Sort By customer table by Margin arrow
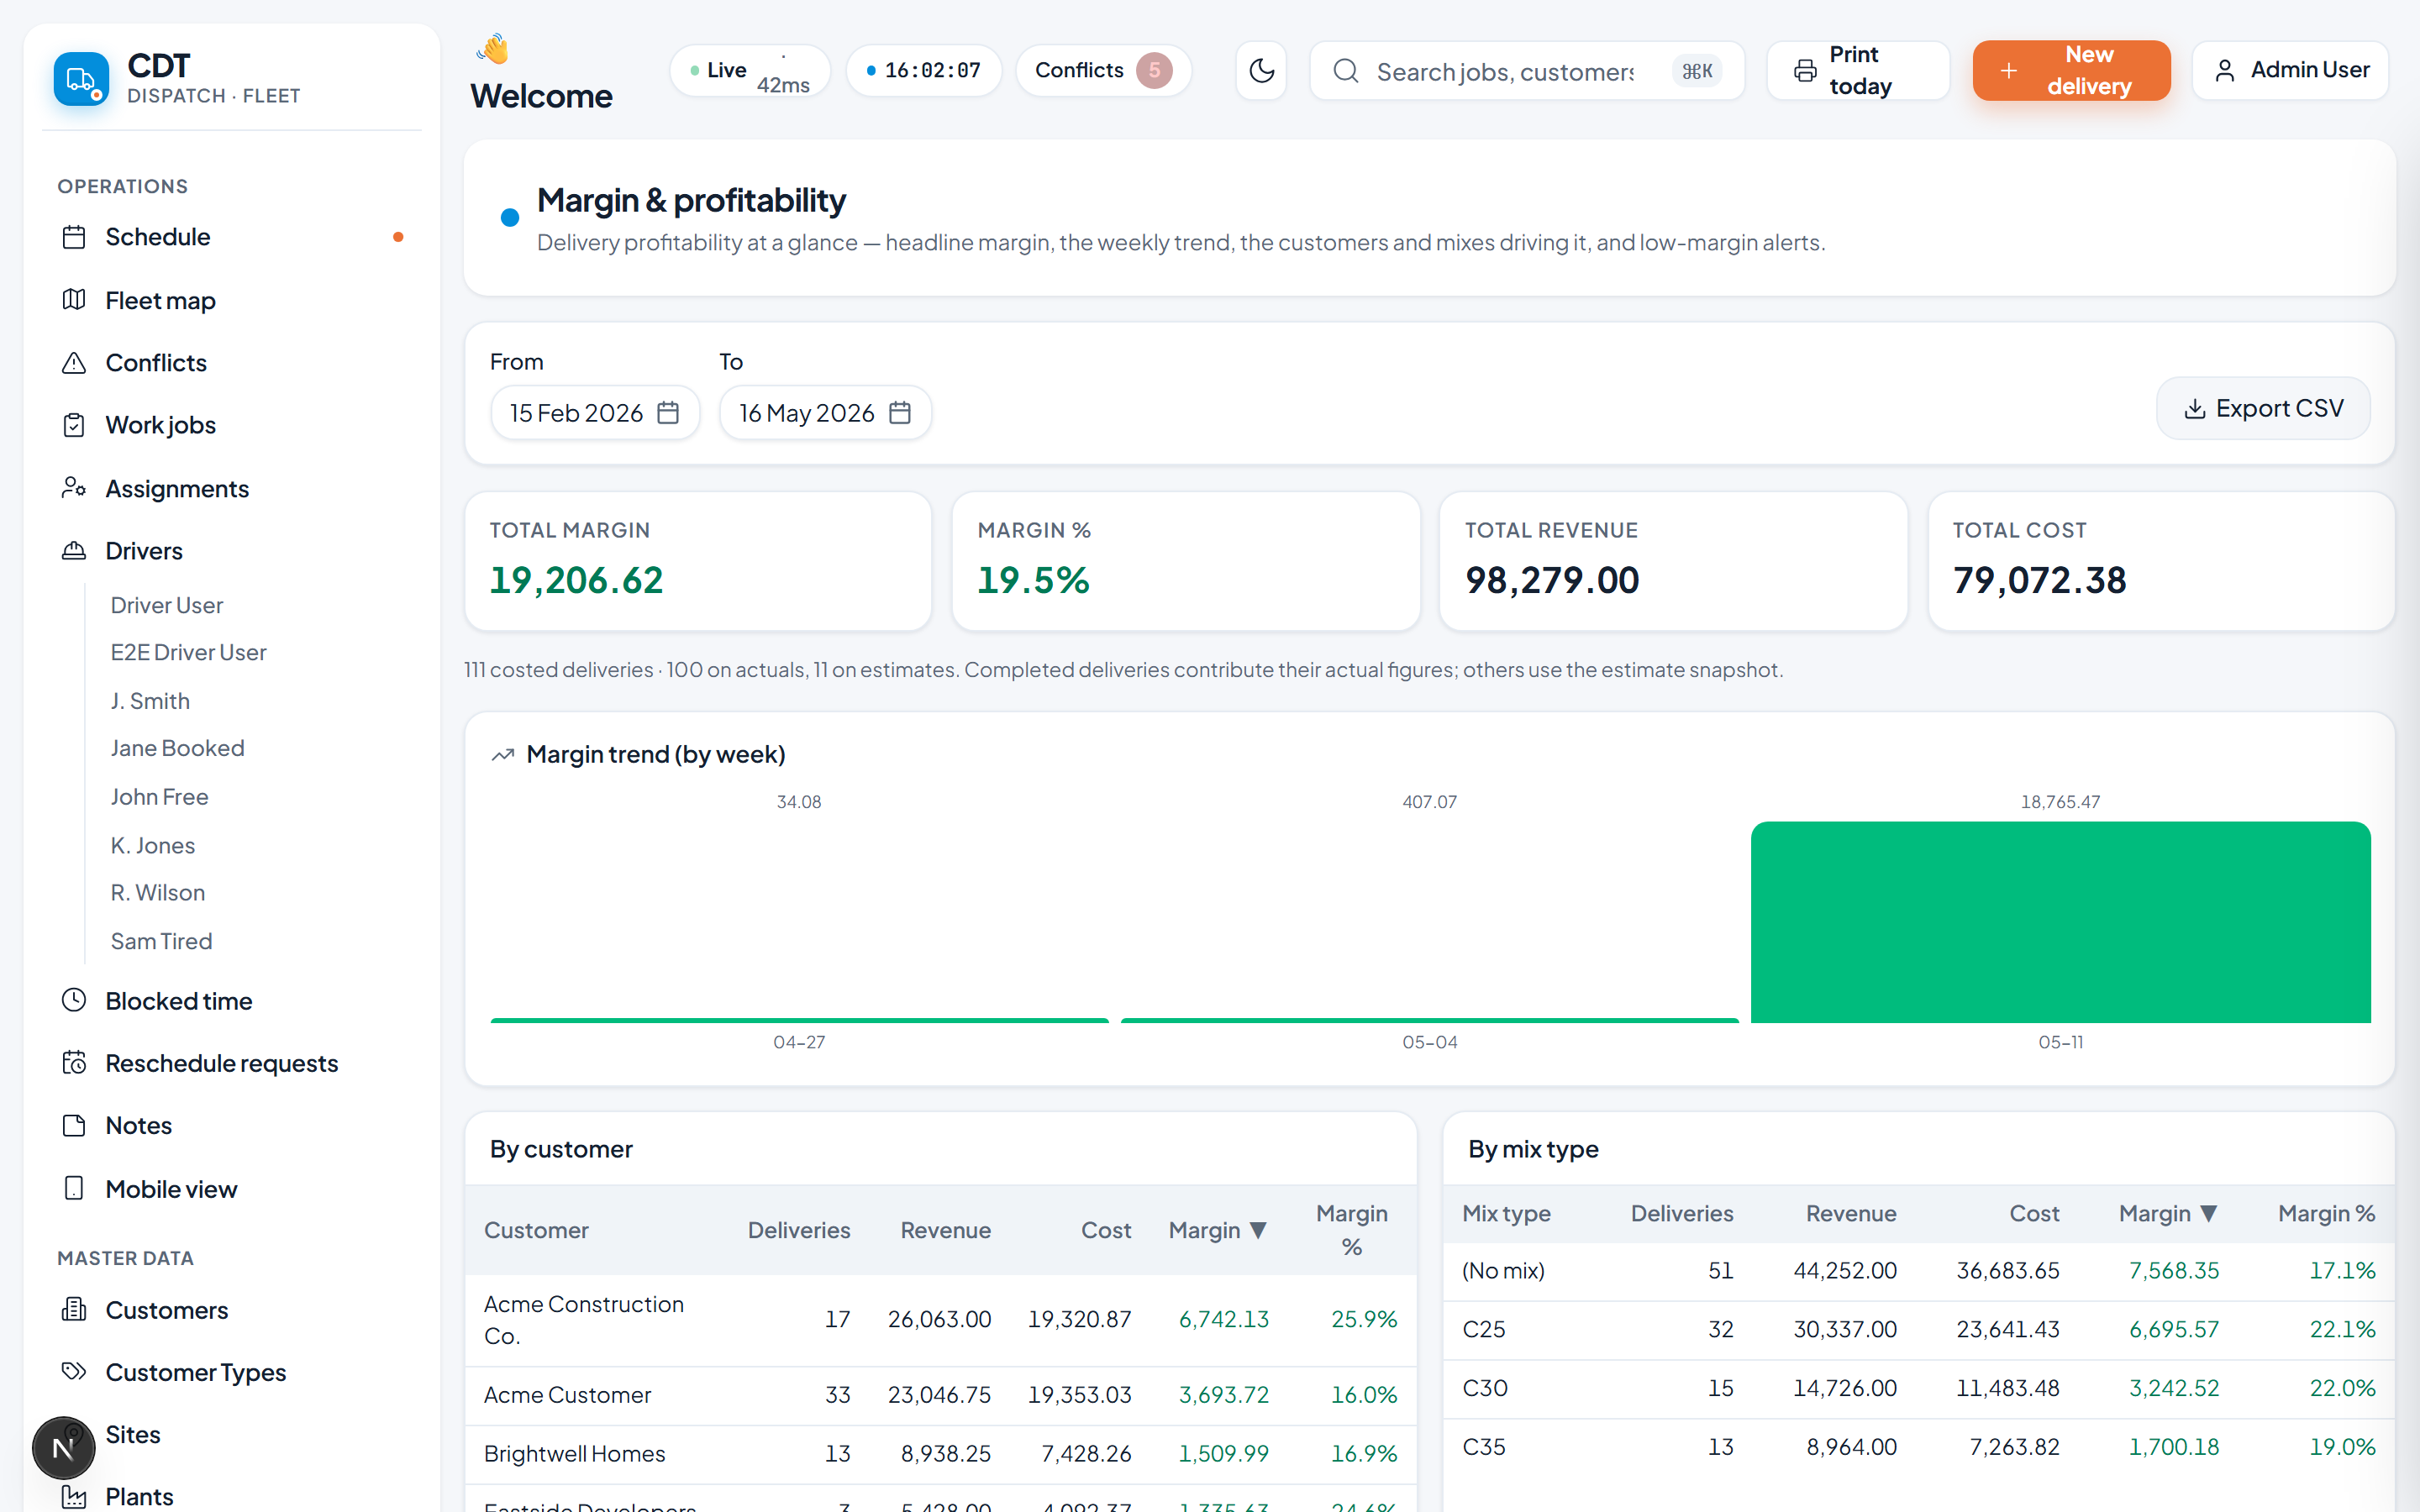 (1259, 1230)
